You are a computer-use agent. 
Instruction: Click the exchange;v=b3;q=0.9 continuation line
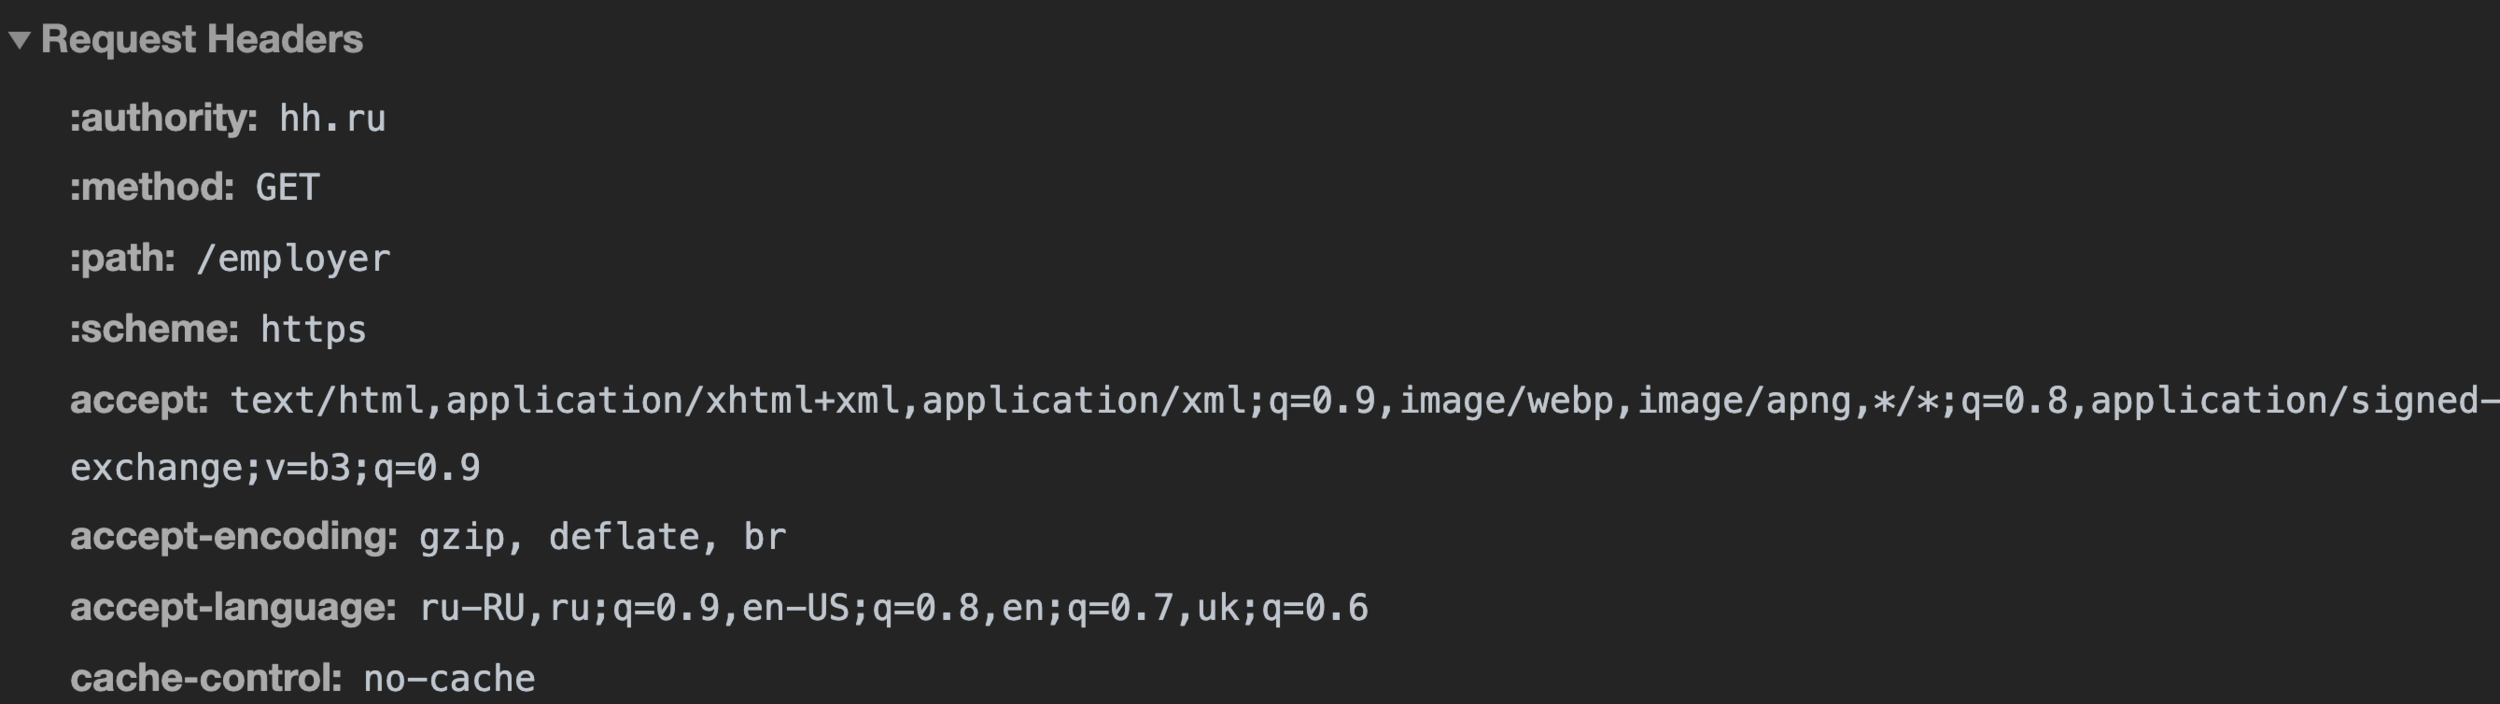point(275,468)
